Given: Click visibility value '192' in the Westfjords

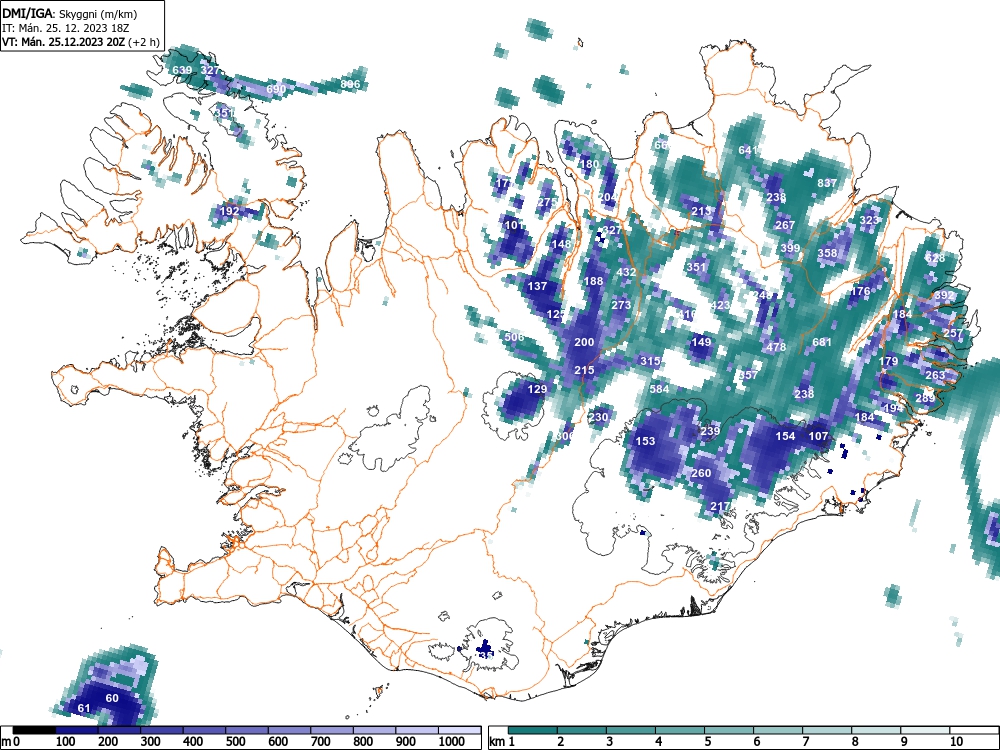Looking at the screenshot, I should (230, 211).
